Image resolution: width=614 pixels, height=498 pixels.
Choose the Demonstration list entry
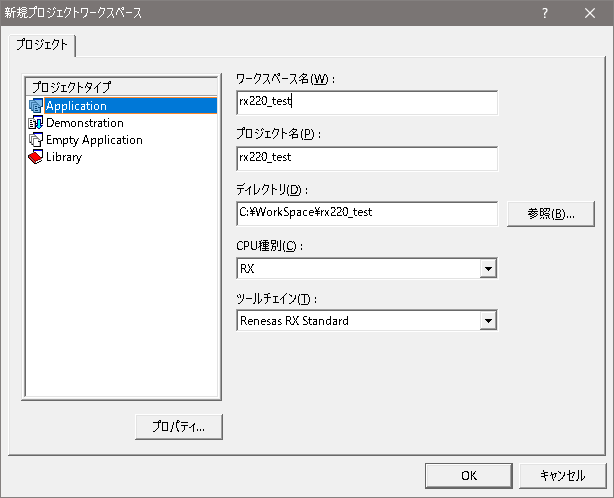tap(85, 123)
